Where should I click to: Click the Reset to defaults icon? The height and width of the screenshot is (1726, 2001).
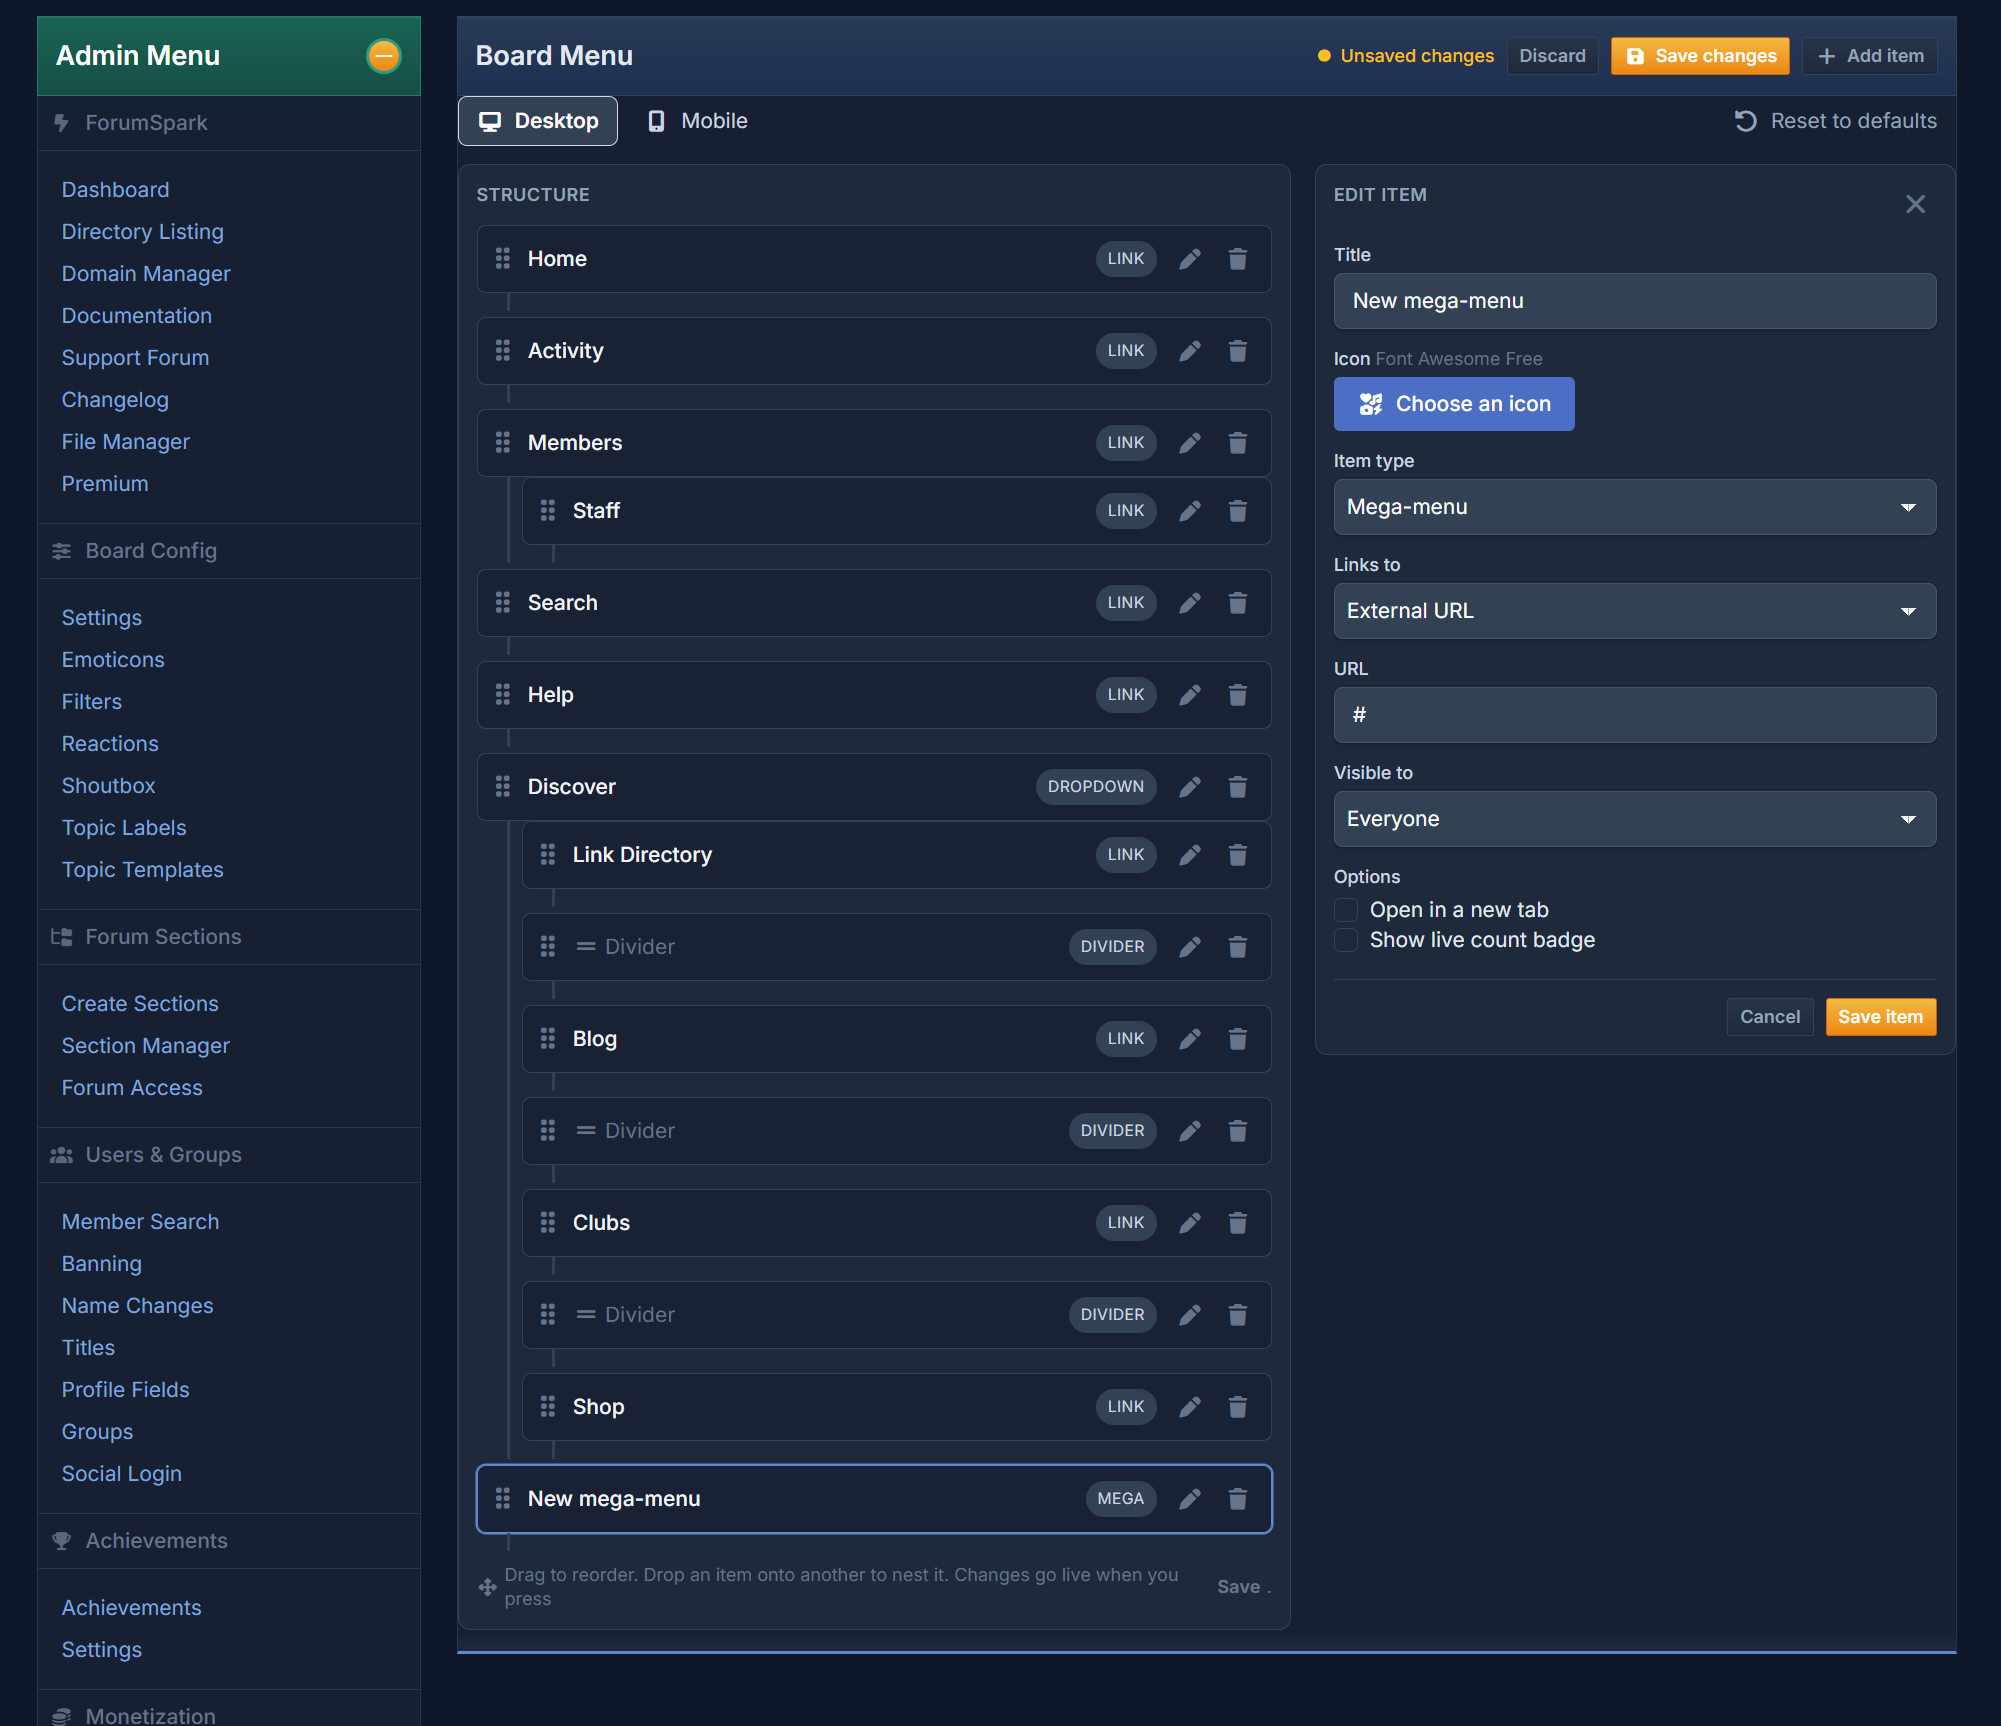1745,121
